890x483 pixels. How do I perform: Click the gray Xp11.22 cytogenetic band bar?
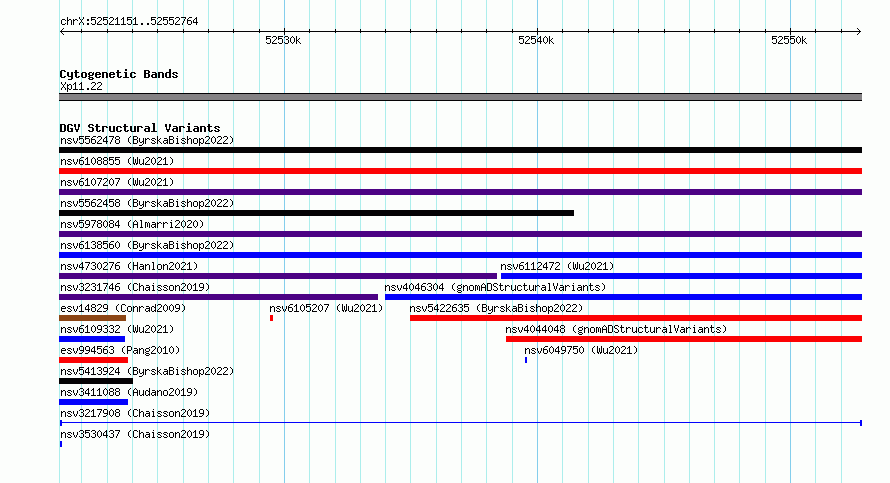click(460, 97)
